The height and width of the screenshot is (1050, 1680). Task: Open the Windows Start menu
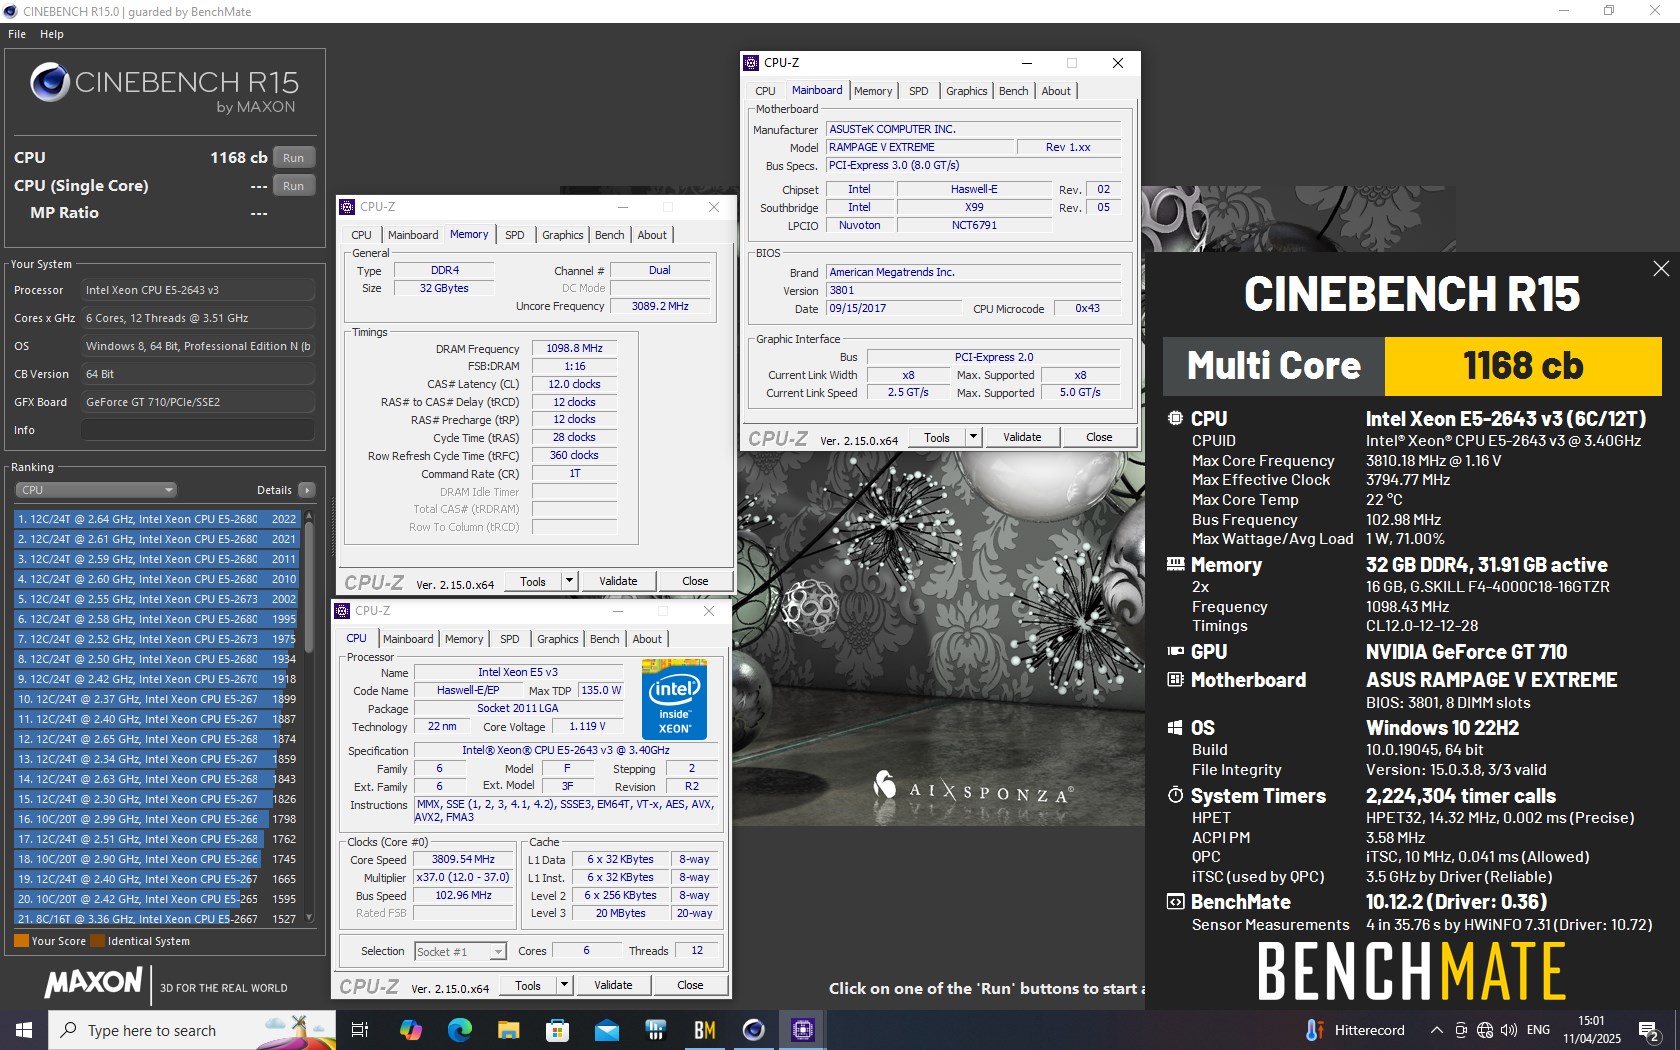[24, 1030]
